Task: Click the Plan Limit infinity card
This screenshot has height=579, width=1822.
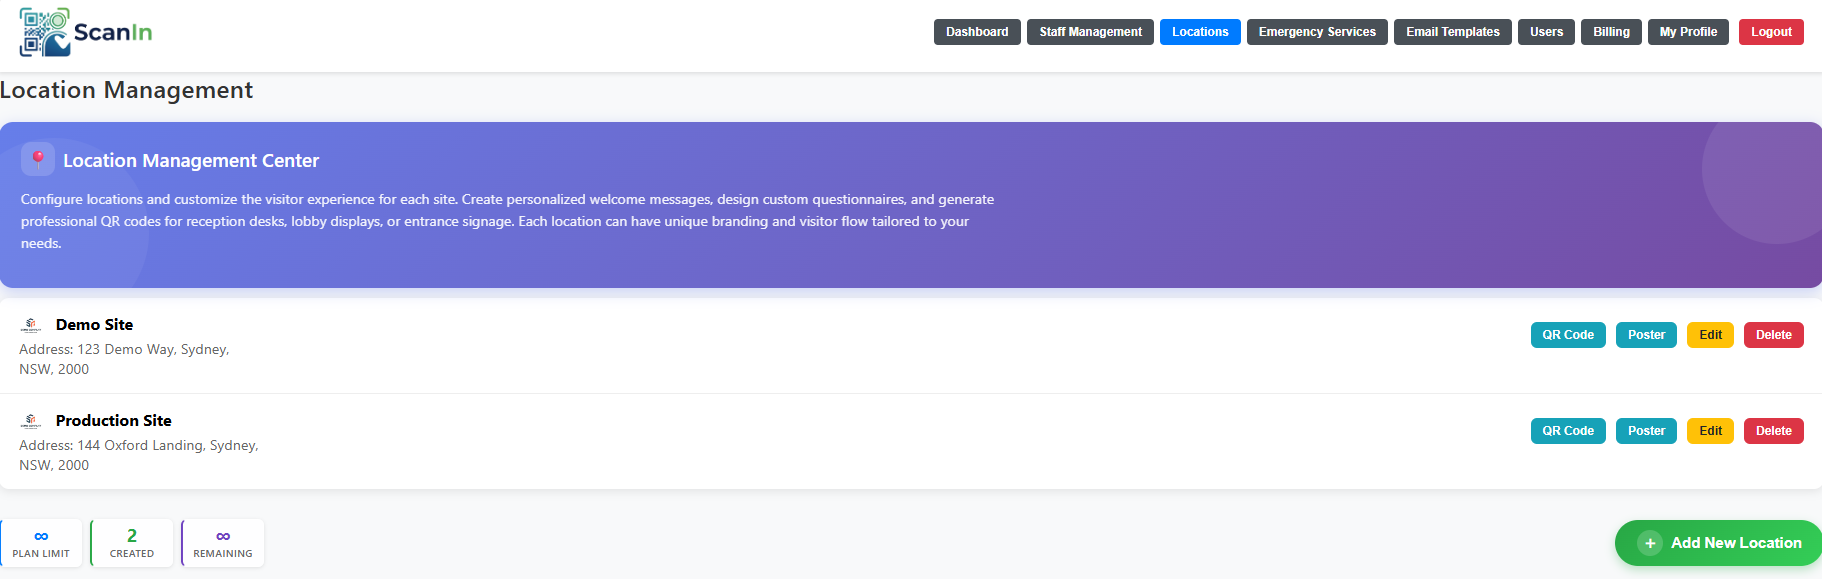Action: tap(41, 543)
